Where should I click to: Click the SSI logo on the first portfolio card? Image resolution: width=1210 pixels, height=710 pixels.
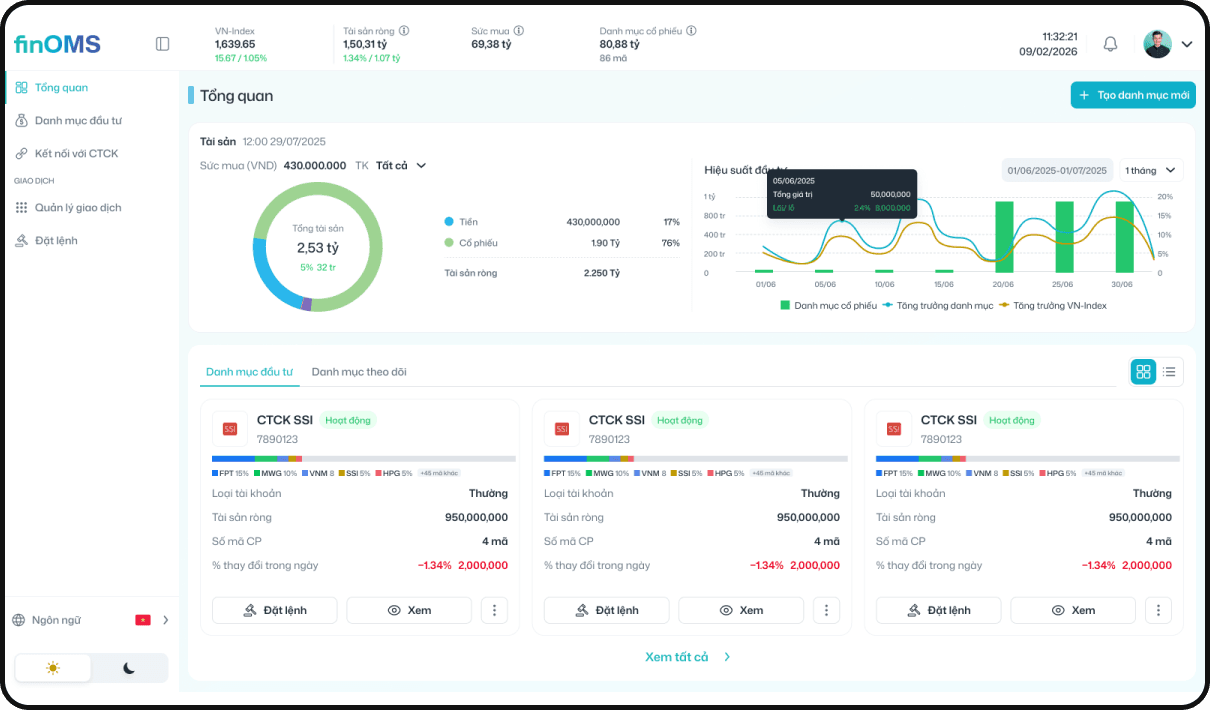[229, 427]
